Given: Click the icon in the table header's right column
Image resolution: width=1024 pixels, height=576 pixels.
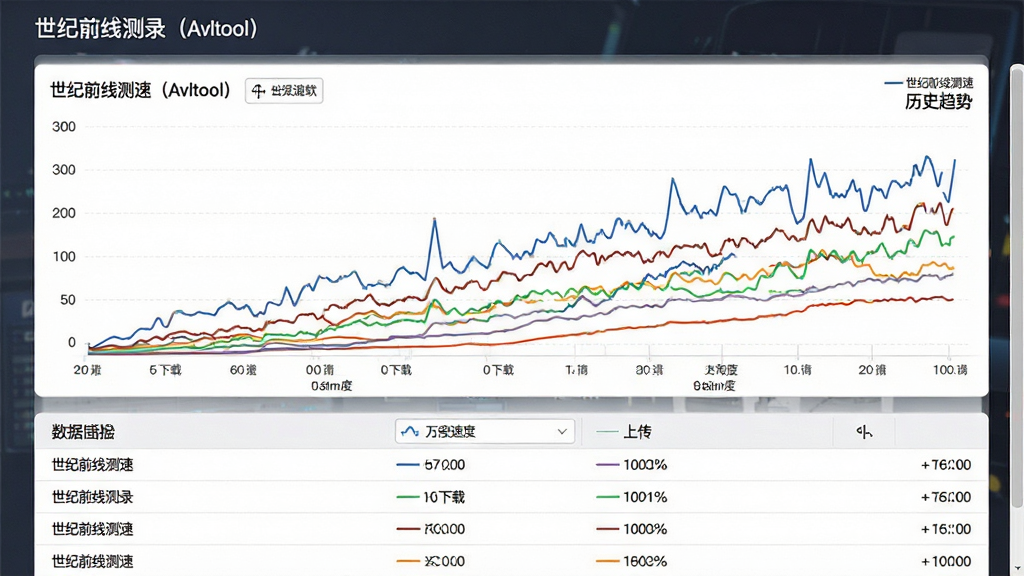Looking at the screenshot, I should [864, 432].
